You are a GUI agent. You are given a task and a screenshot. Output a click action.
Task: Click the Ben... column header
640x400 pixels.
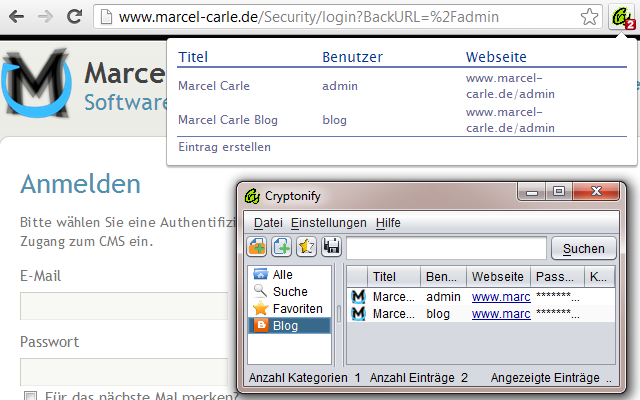click(444, 277)
